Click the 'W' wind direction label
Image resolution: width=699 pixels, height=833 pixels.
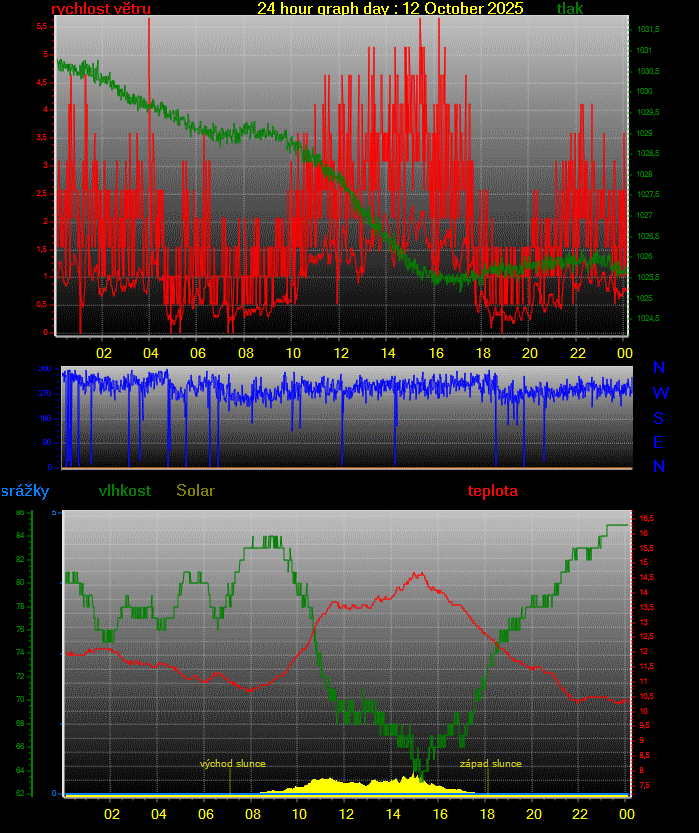pyautogui.click(x=660, y=393)
